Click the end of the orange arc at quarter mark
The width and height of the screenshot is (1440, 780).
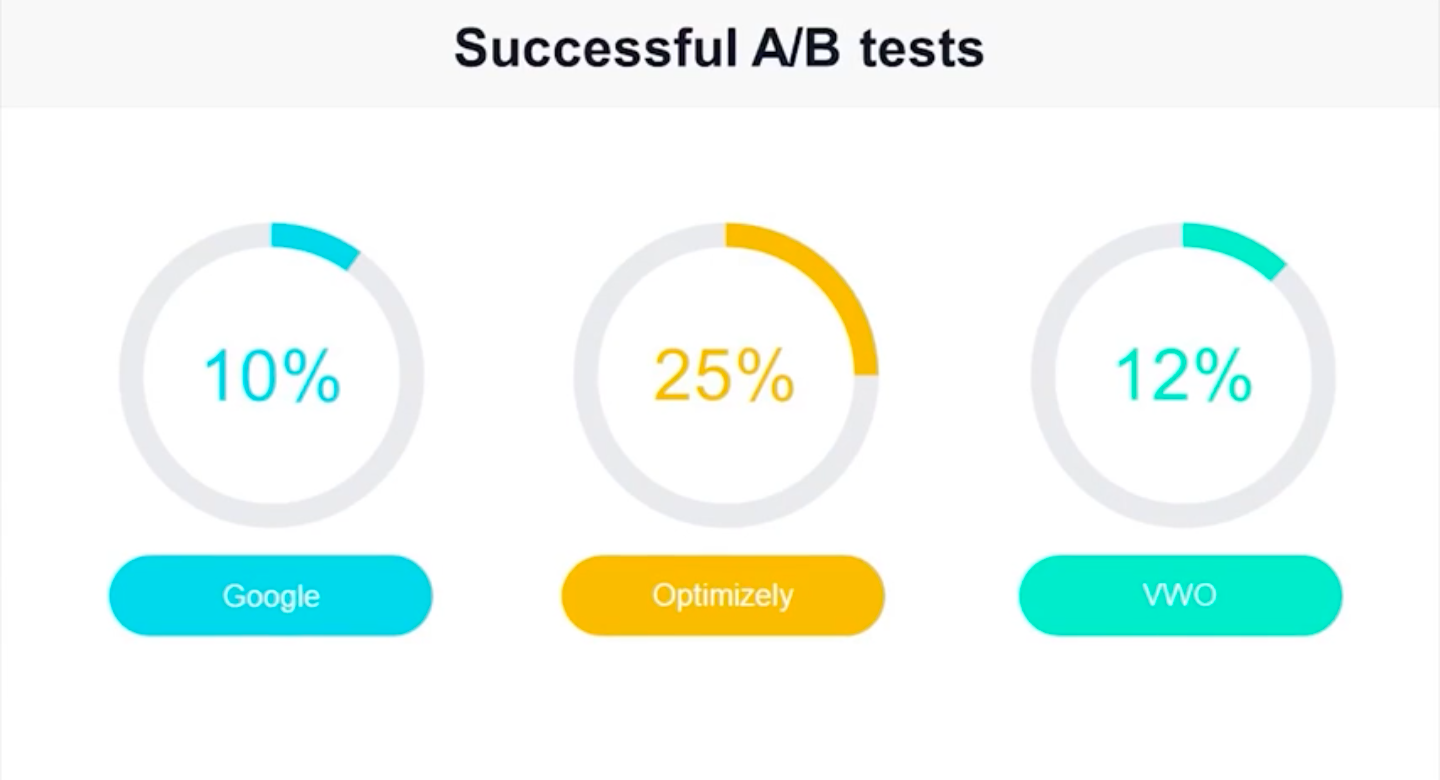click(x=866, y=369)
